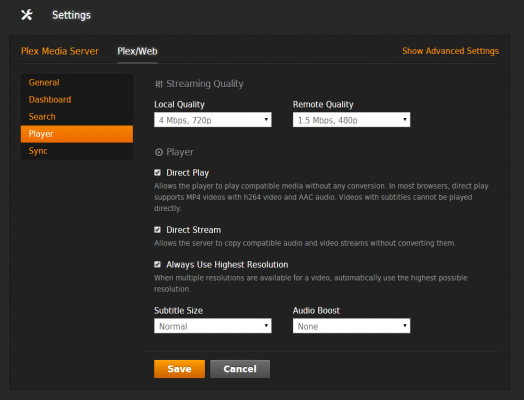This screenshot has height=400, width=524.
Task: Select the highlighted Player sidebar item
Action: tap(77, 134)
